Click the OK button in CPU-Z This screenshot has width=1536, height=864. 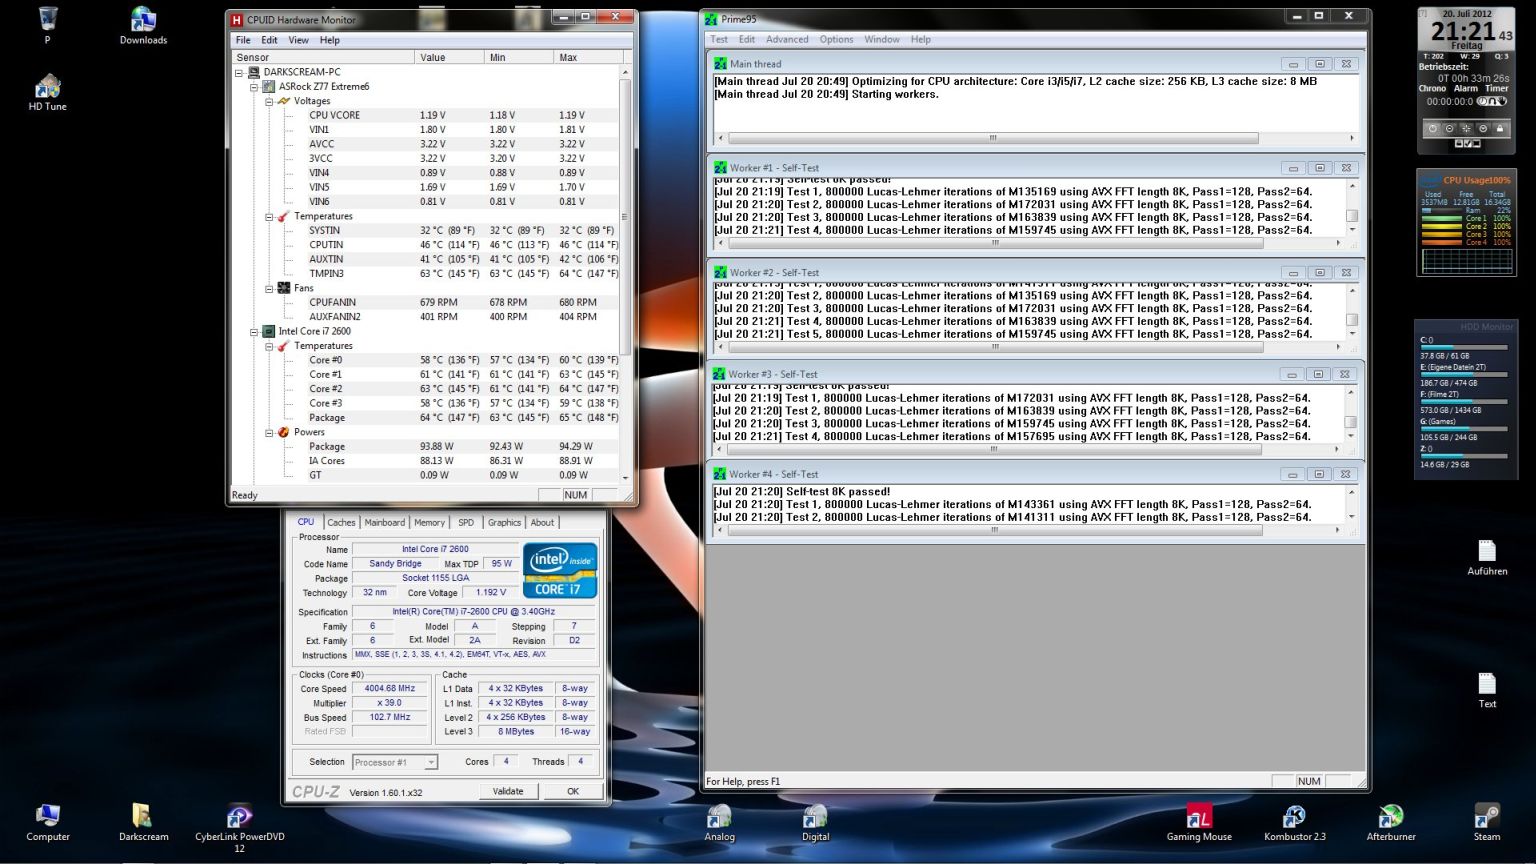coord(573,791)
